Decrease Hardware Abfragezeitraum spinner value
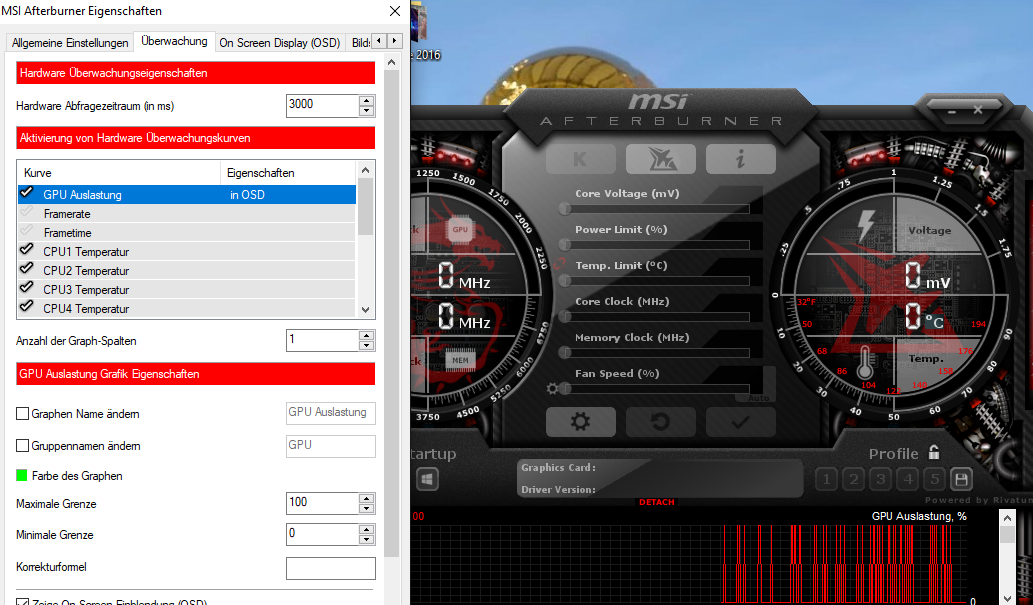The width and height of the screenshot is (1033, 605). [367, 111]
